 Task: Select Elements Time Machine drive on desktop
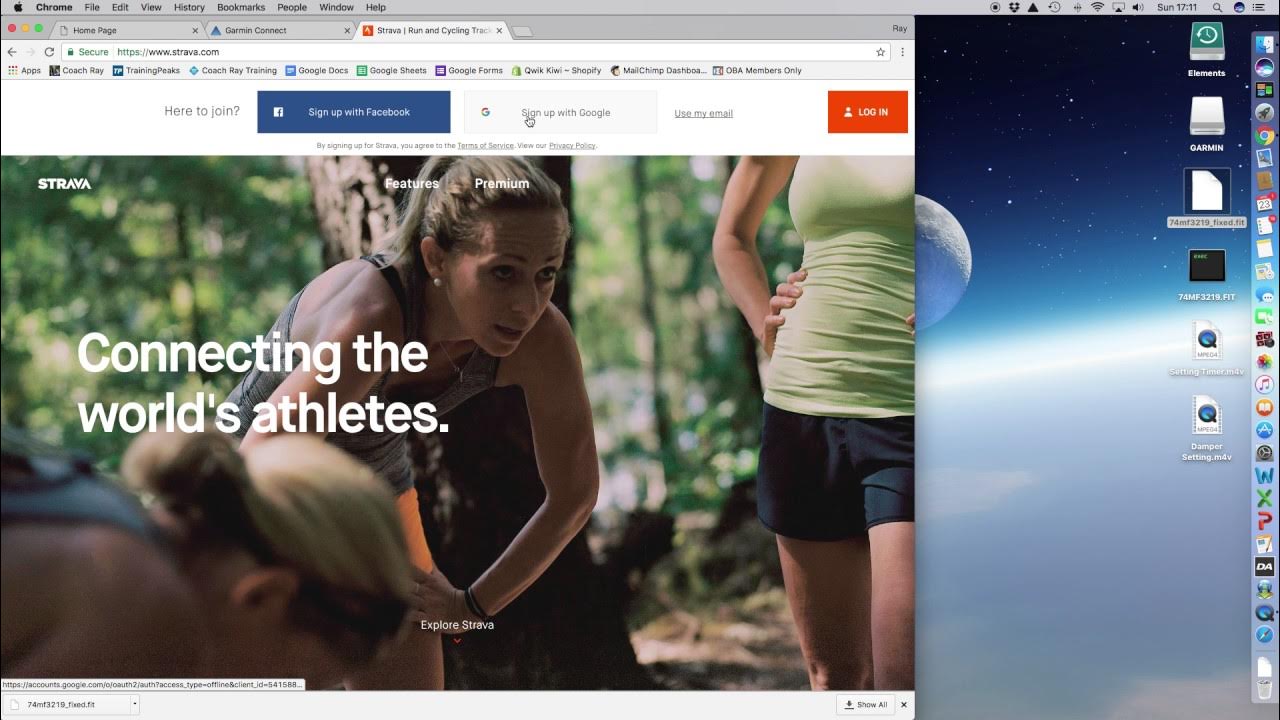tap(1207, 50)
